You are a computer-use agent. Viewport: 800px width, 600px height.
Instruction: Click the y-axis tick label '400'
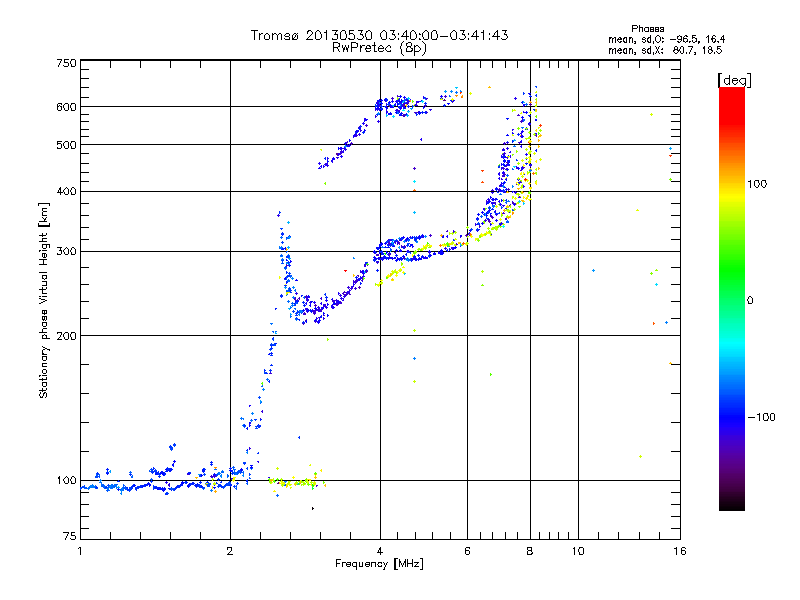click(66, 191)
